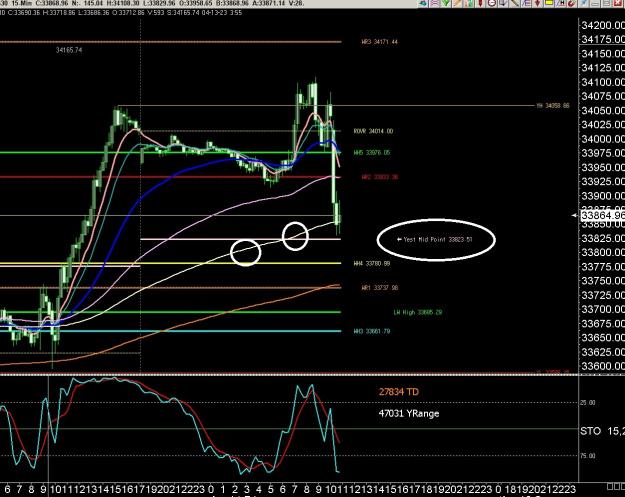Screen dimensions: 625x497
Task: Click the WR1 33737.98 level label
Action: pos(380,287)
